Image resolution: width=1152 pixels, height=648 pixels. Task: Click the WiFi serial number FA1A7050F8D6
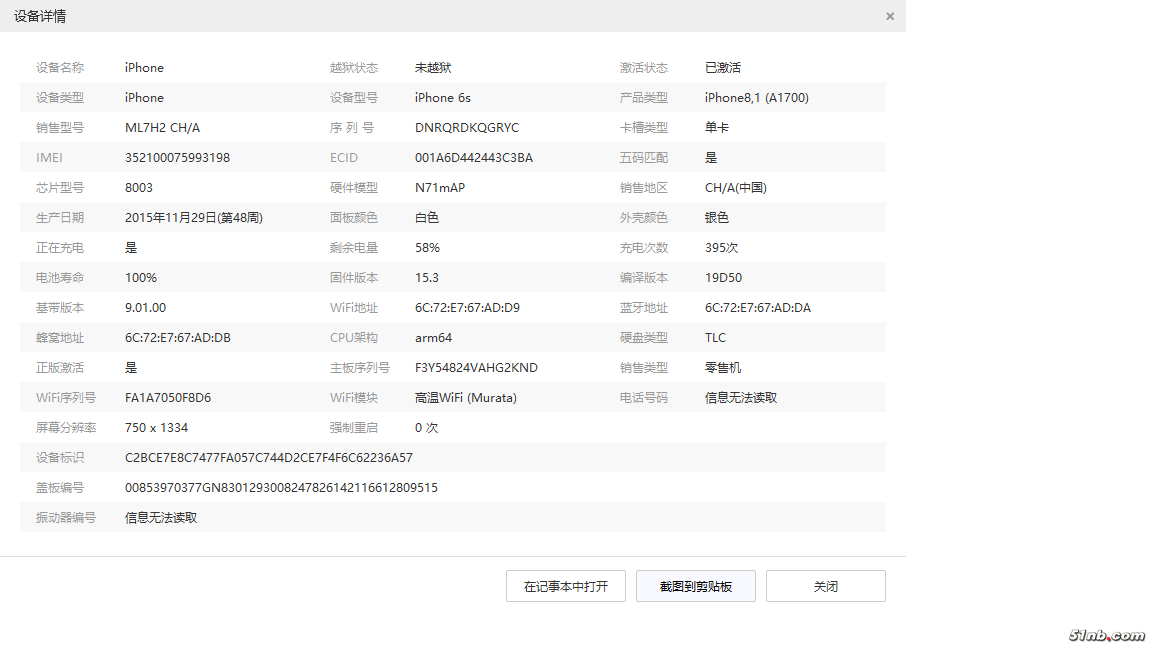pos(167,398)
